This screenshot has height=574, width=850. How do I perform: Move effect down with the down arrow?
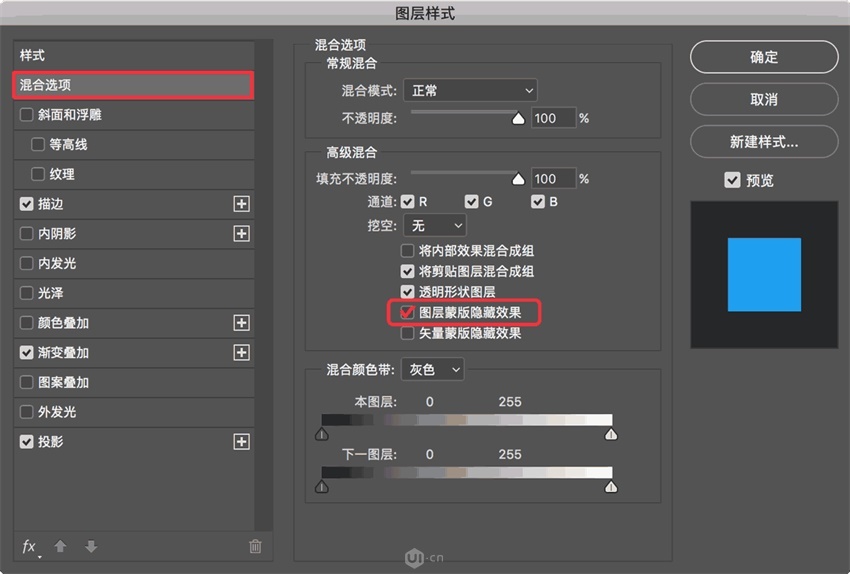[x=91, y=546]
